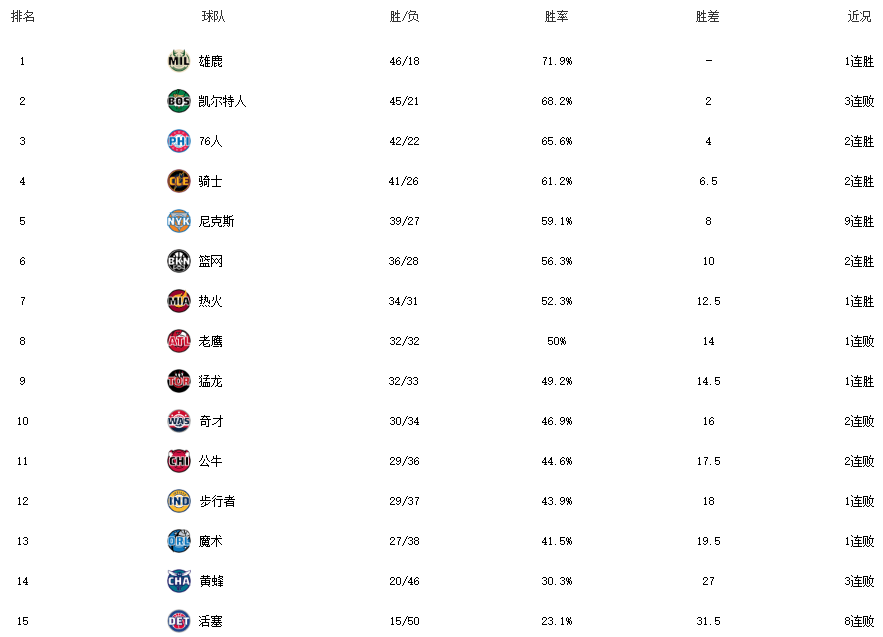Click the Milwaukee Bucks MIL logo
Screen dimensions: 883x637
(x=178, y=61)
